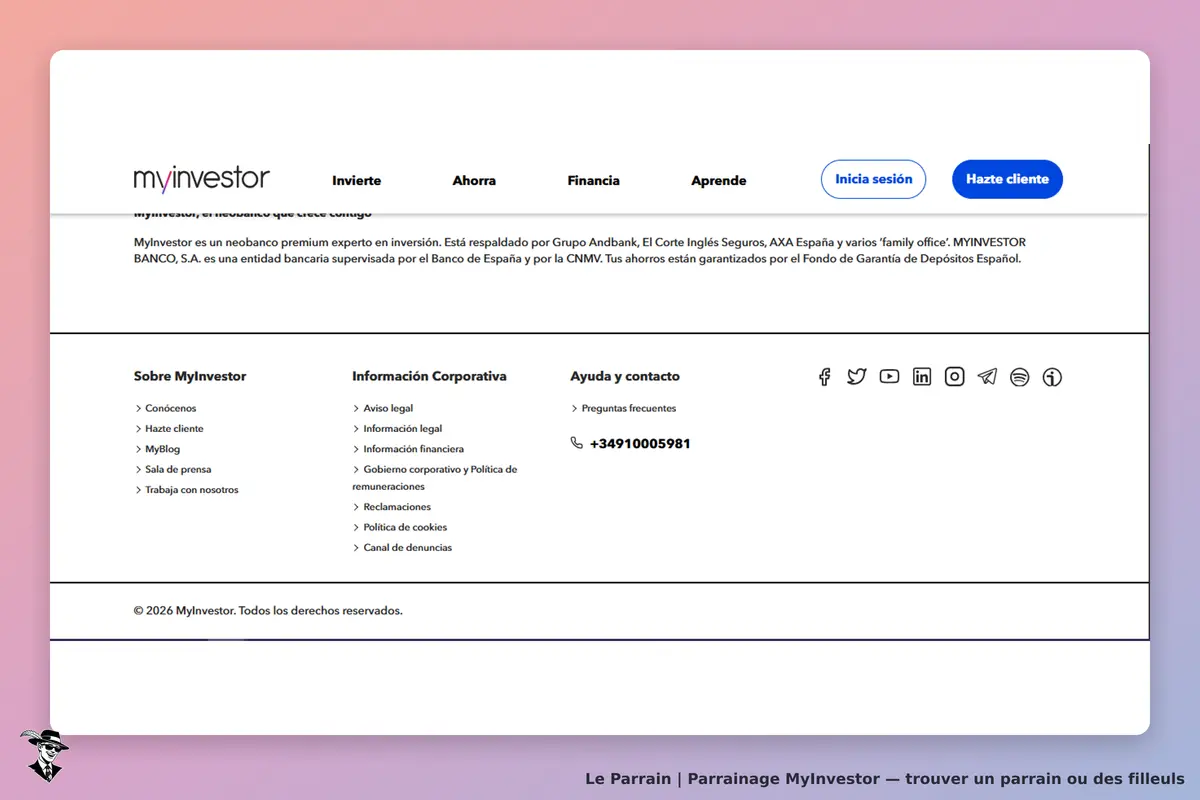This screenshot has width=1200, height=800.
Task: Open the Twitter bird icon
Action: [857, 377]
